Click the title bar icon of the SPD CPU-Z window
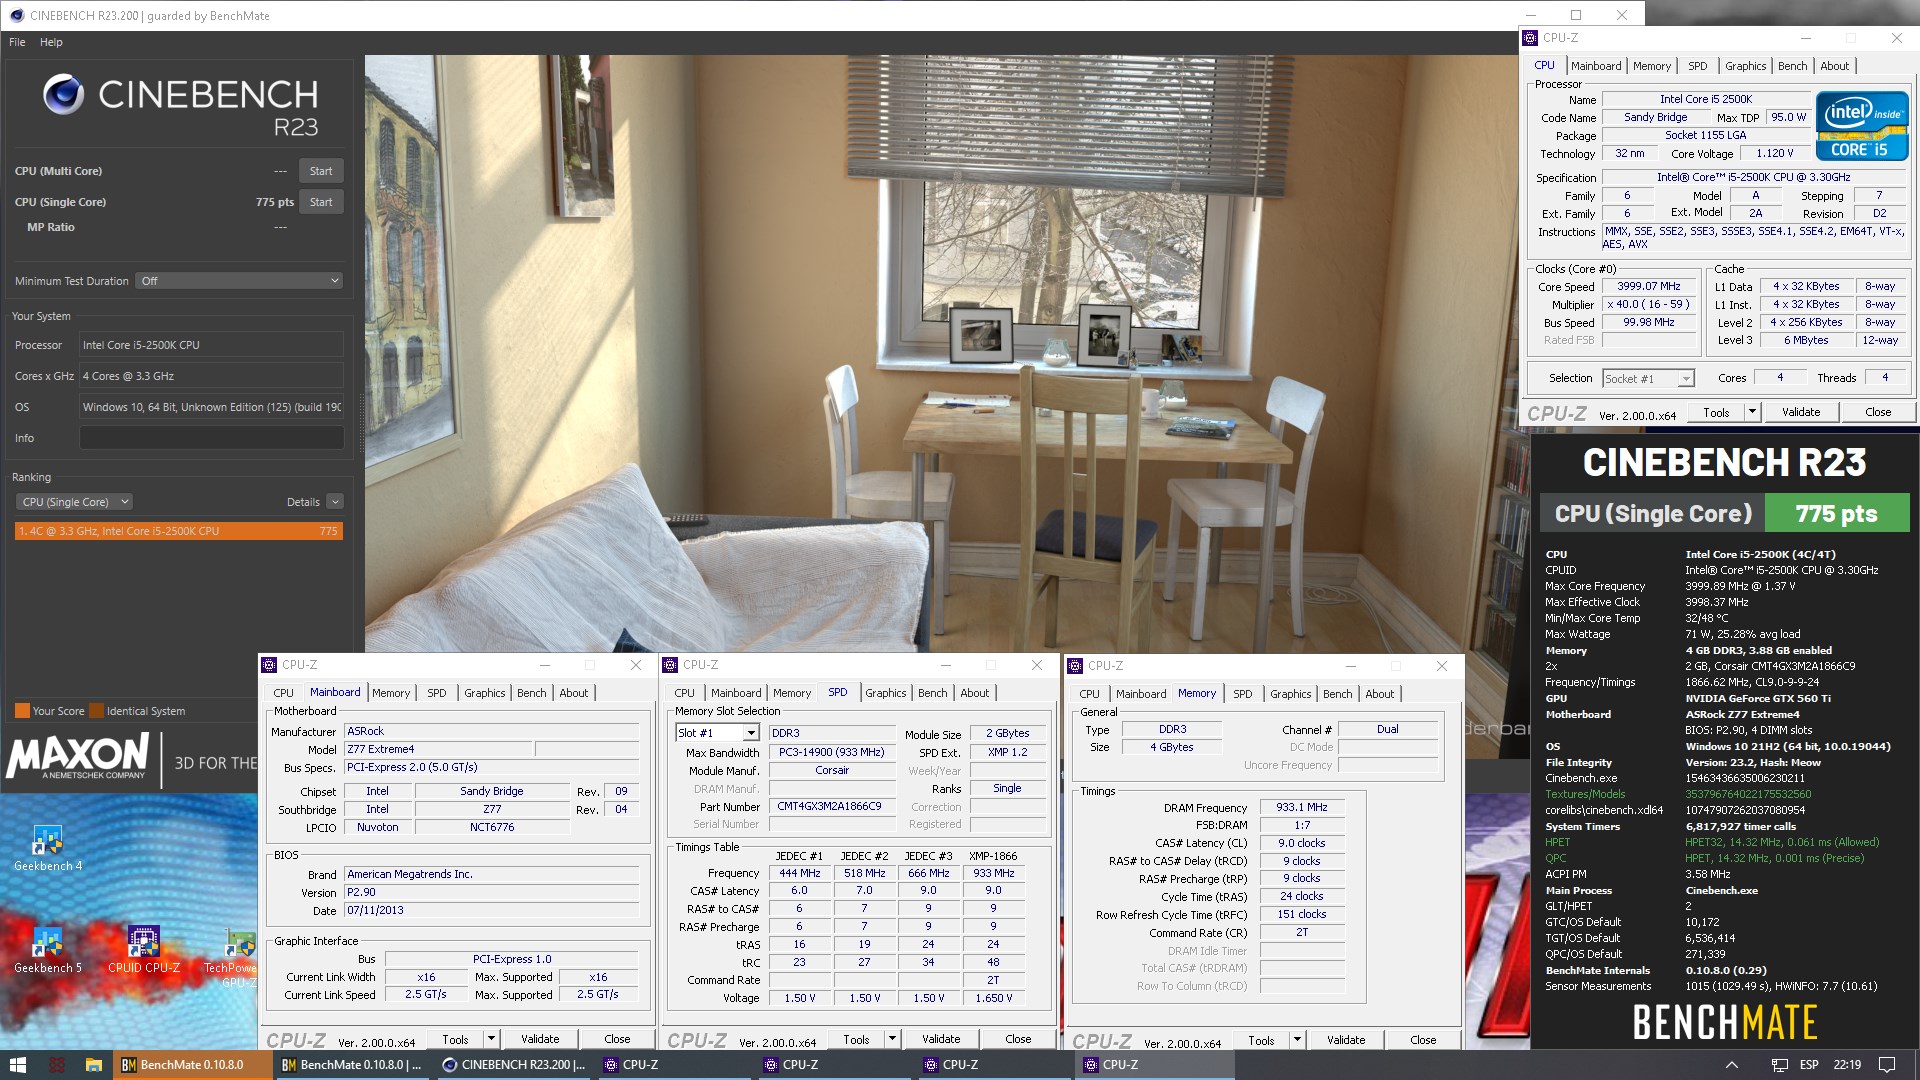Viewport: 1920px width, 1080px height. pyautogui.click(x=670, y=665)
